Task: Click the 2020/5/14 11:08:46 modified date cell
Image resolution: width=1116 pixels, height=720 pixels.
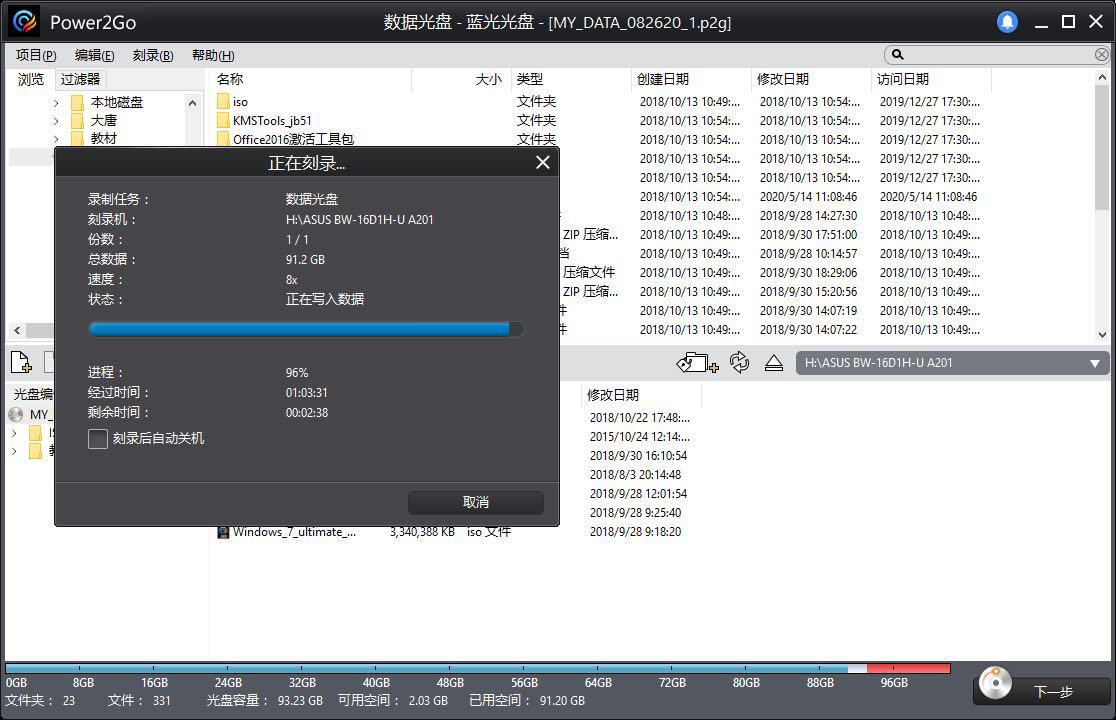Action: tap(809, 196)
